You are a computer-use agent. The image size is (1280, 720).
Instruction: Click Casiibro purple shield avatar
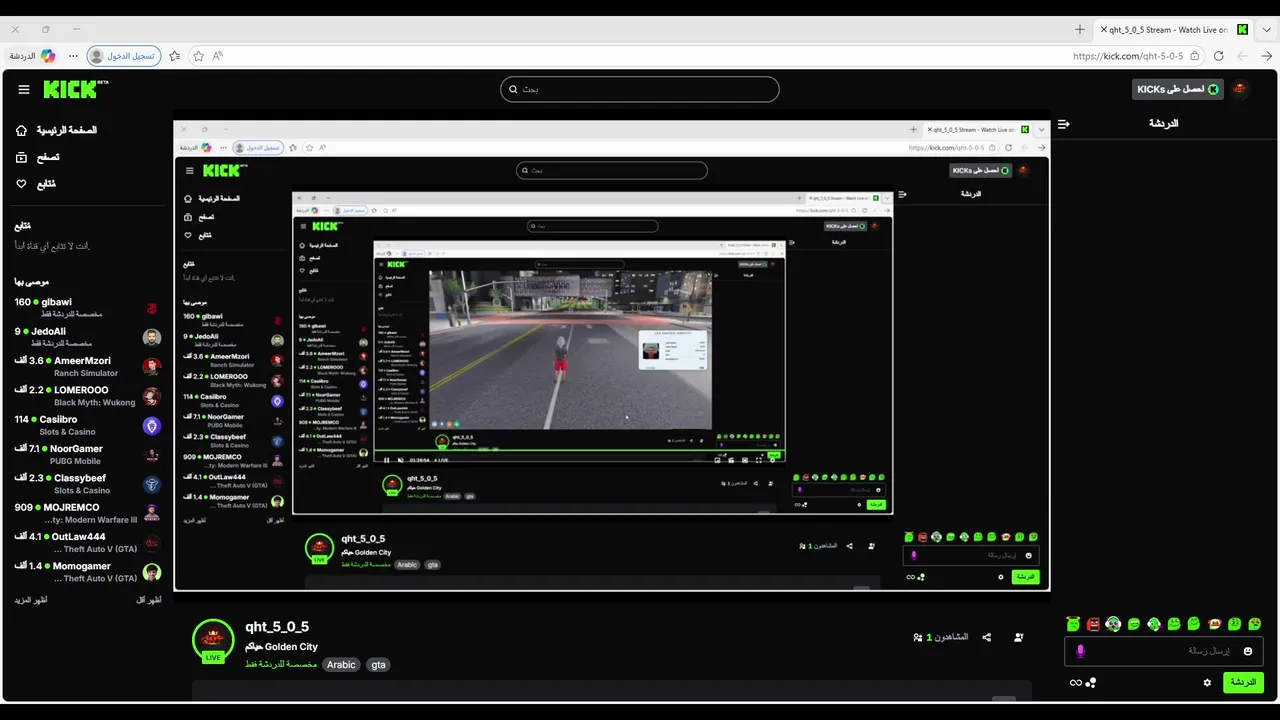(x=152, y=426)
